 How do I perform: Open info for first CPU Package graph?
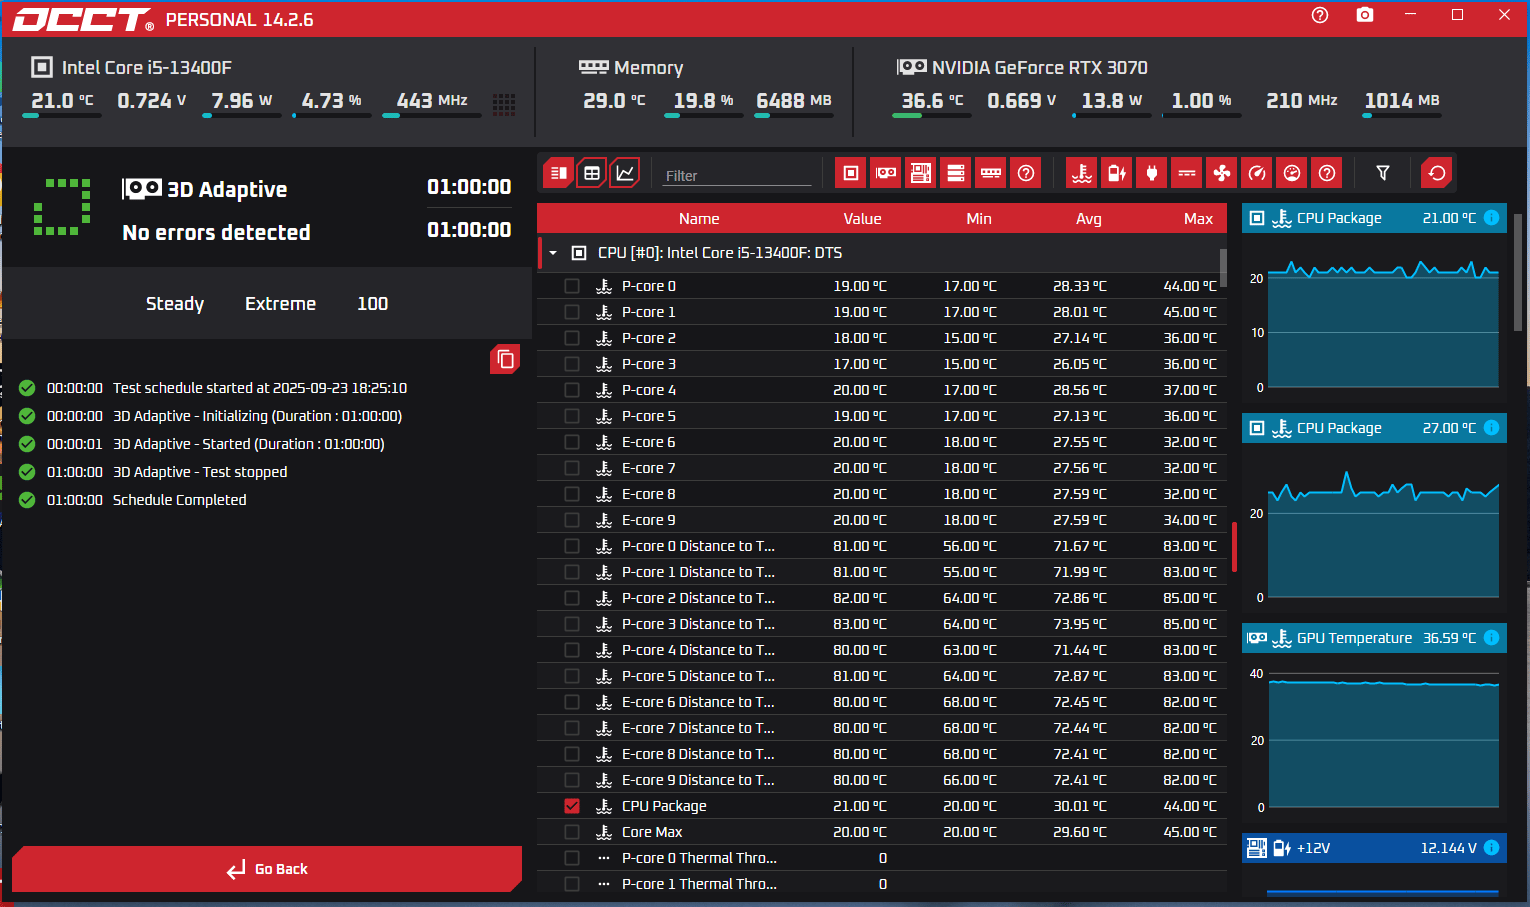click(1491, 218)
